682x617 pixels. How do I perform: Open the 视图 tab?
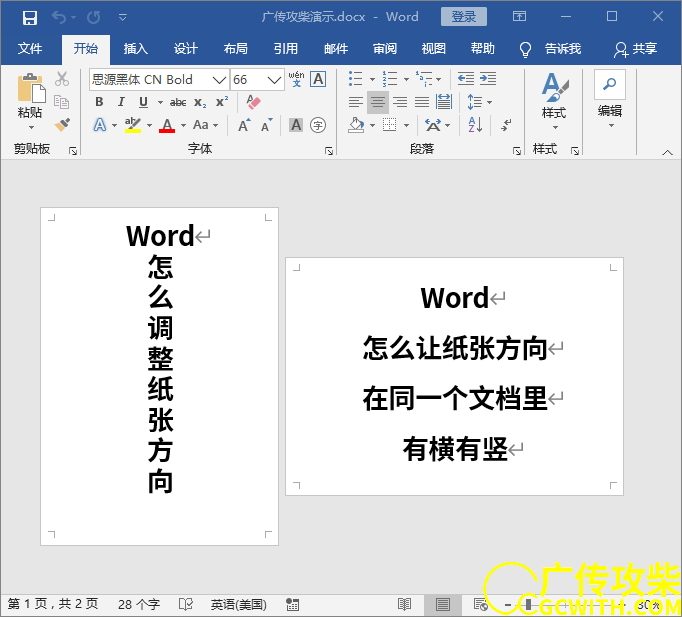point(434,48)
